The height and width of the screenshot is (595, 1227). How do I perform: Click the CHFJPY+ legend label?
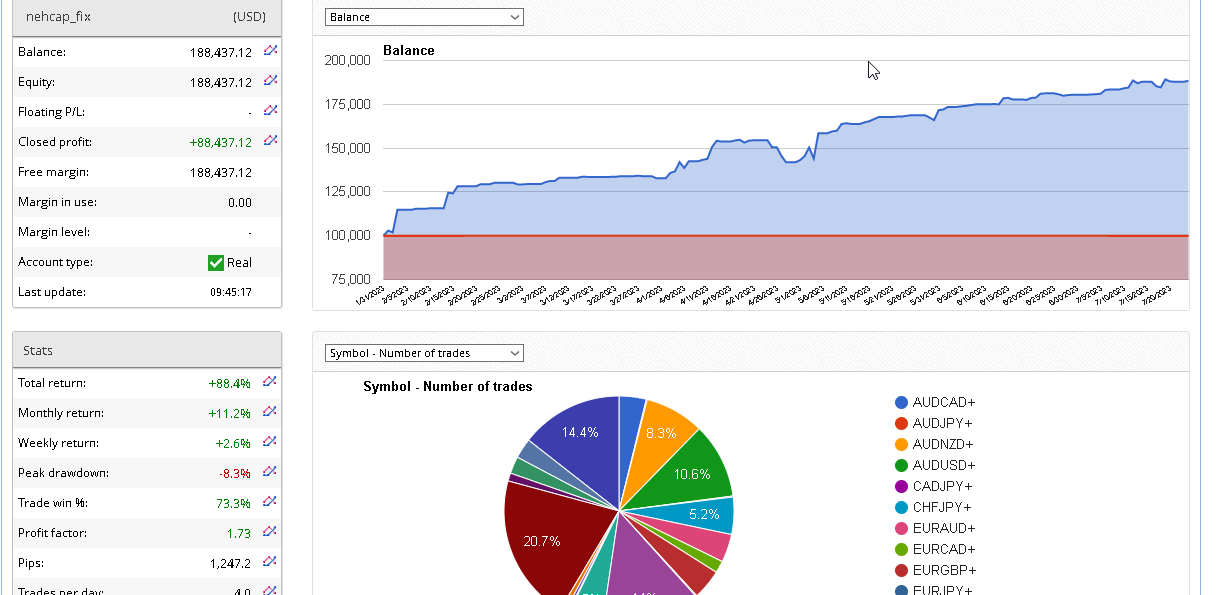pos(943,507)
